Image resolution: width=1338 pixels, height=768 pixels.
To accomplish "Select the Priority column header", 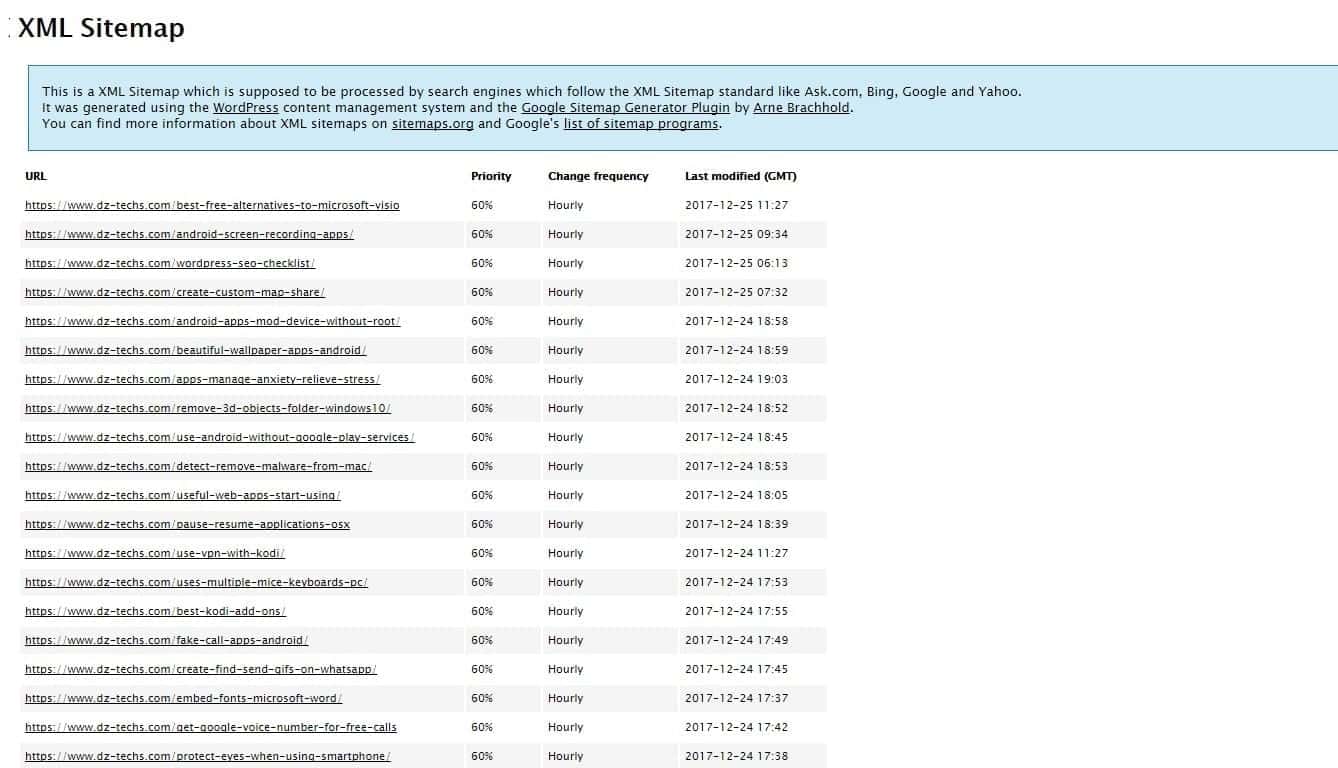I will click(491, 176).
